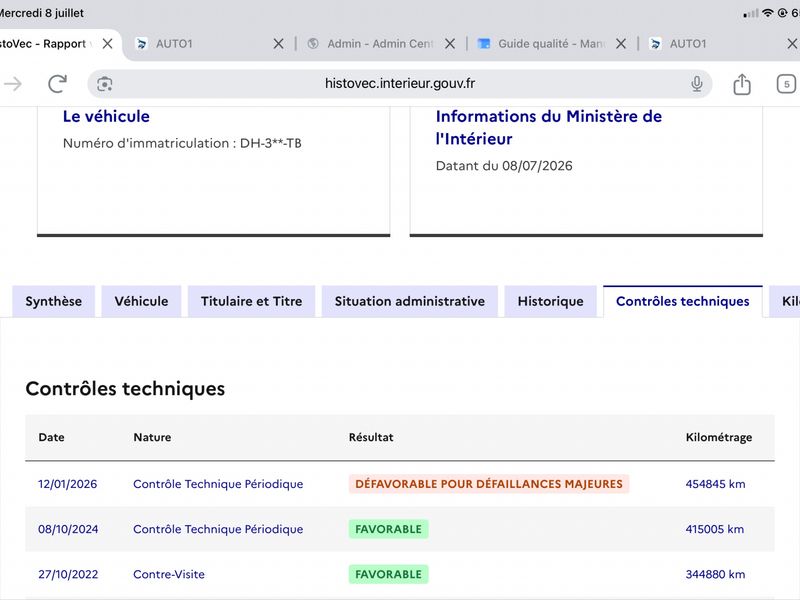Close the HistoVec - Rapport tab

107,44
